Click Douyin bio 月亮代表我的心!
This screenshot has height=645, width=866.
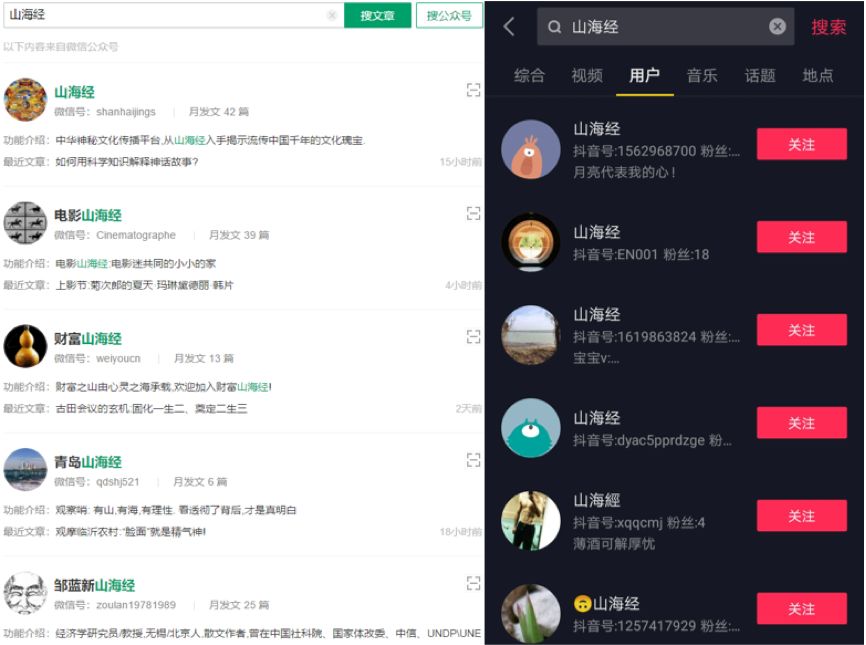click(x=625, y=172)
